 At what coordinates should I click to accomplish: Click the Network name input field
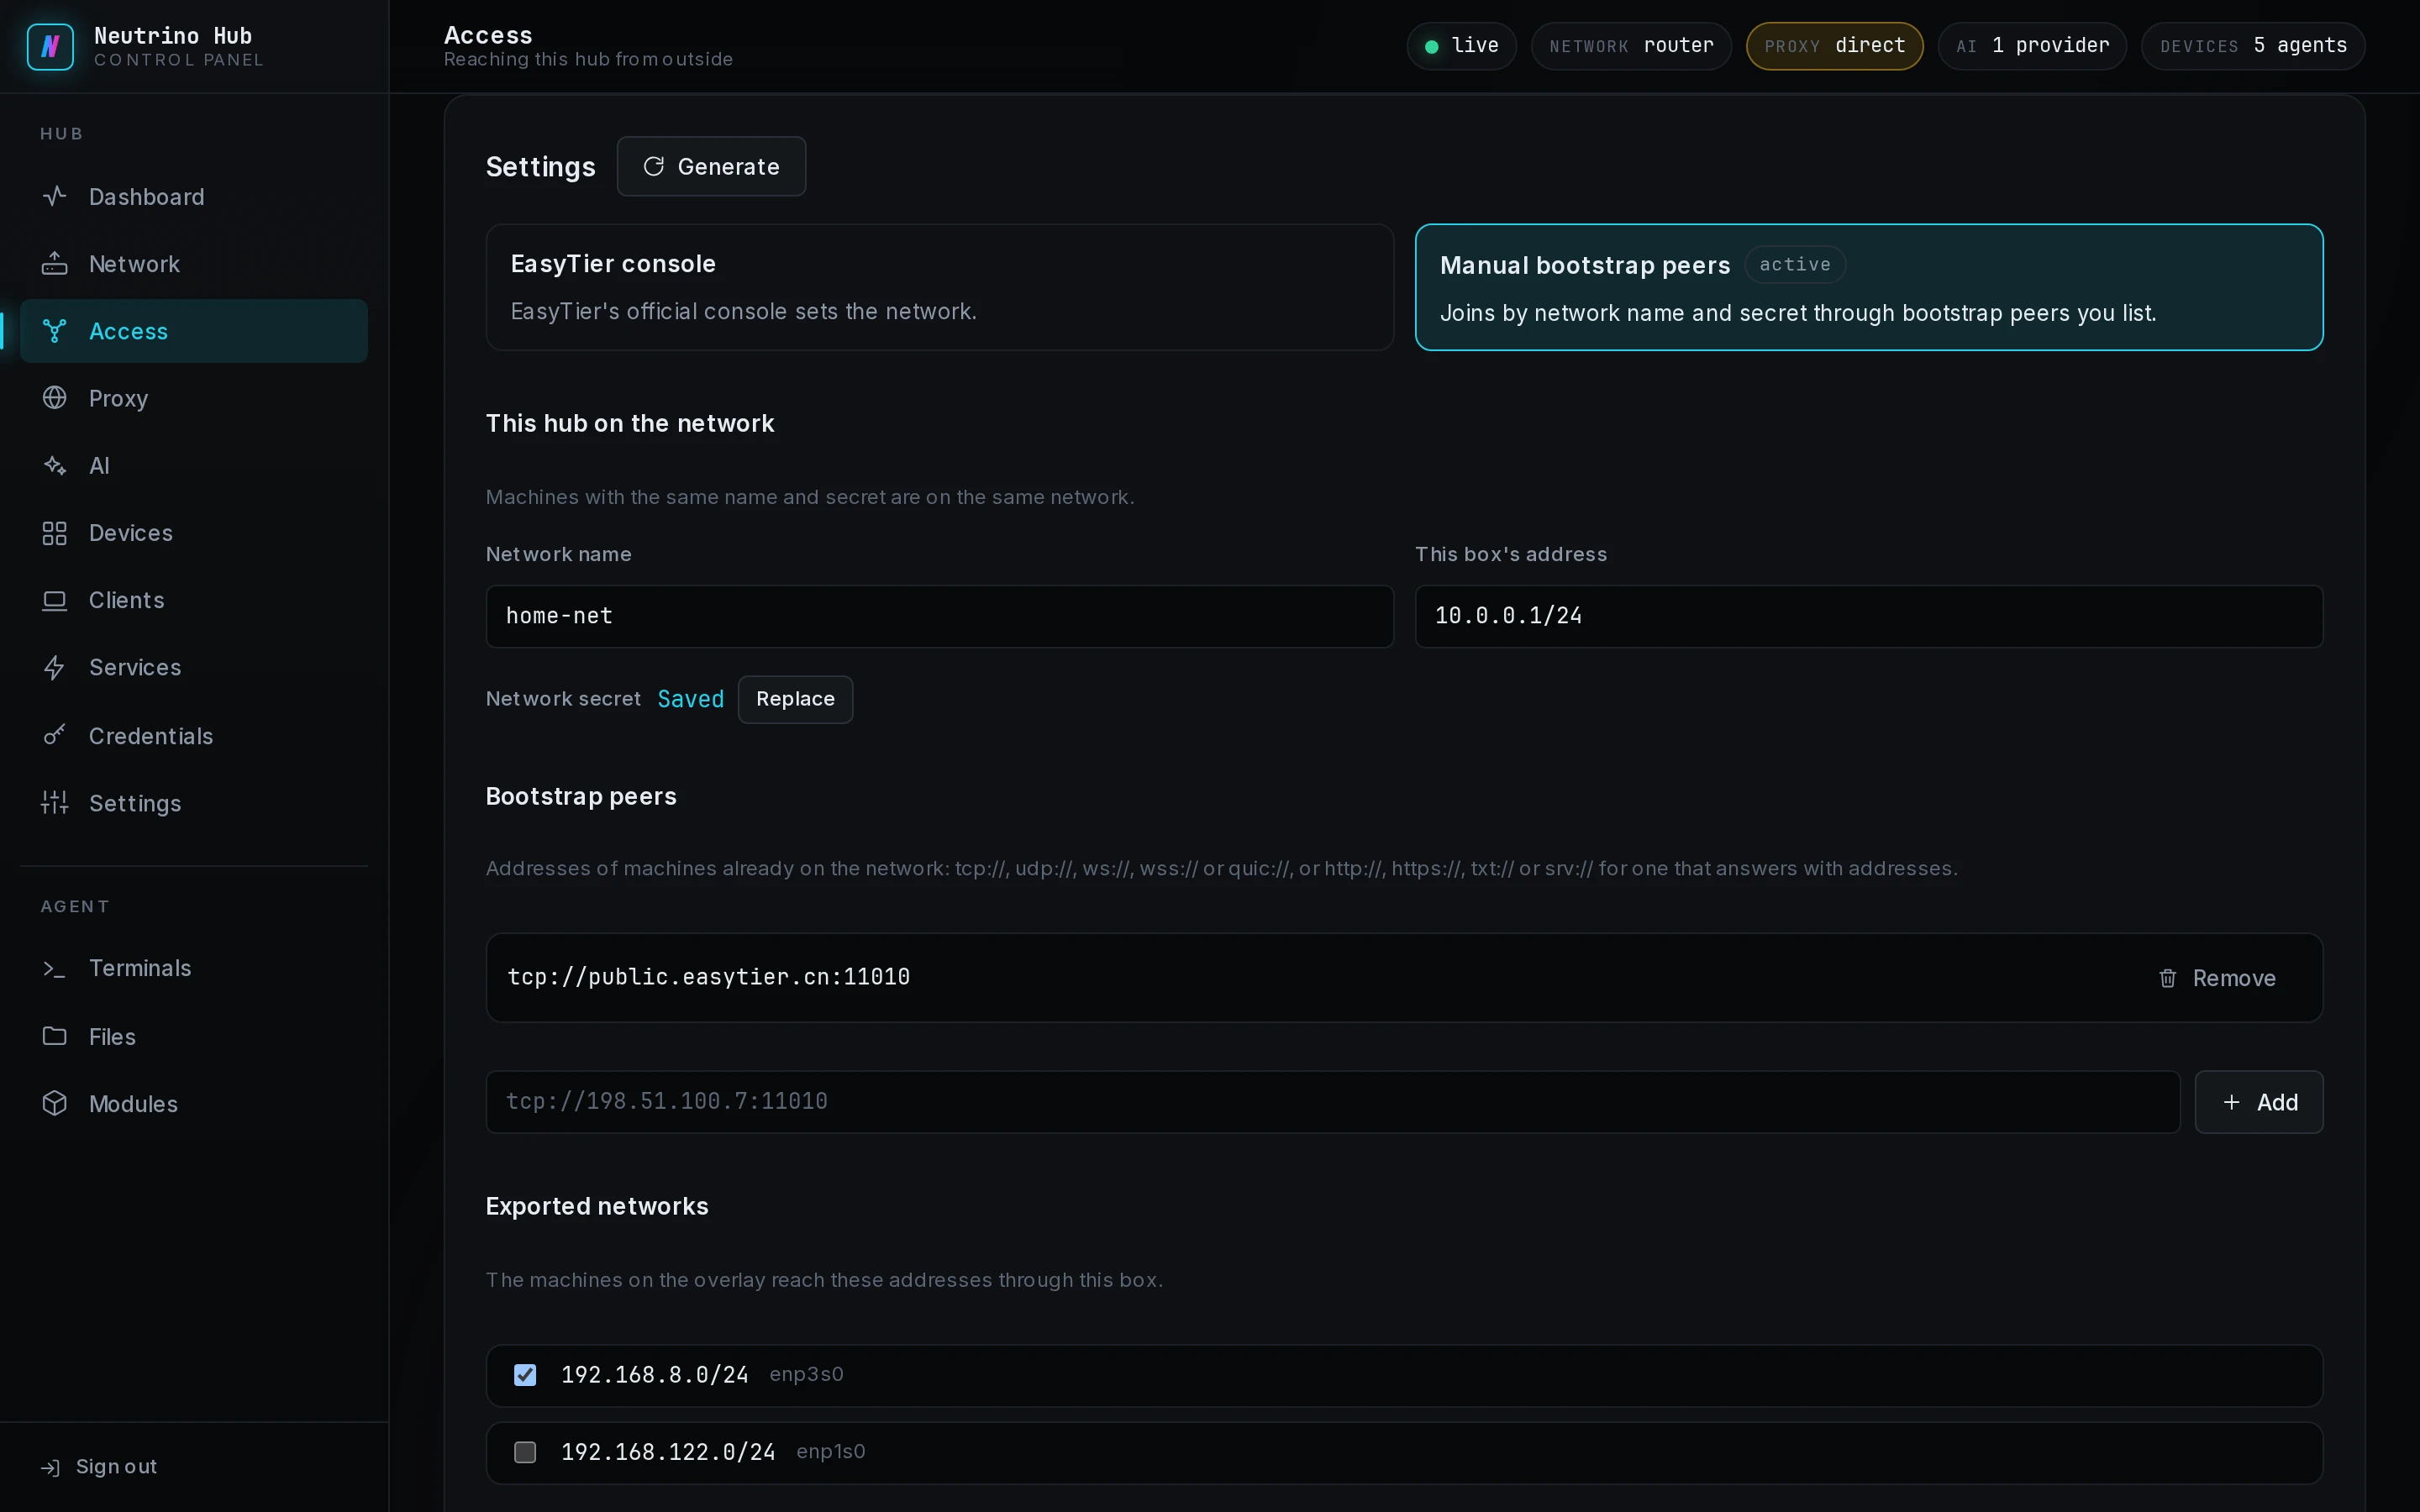[x=939, y=616]
